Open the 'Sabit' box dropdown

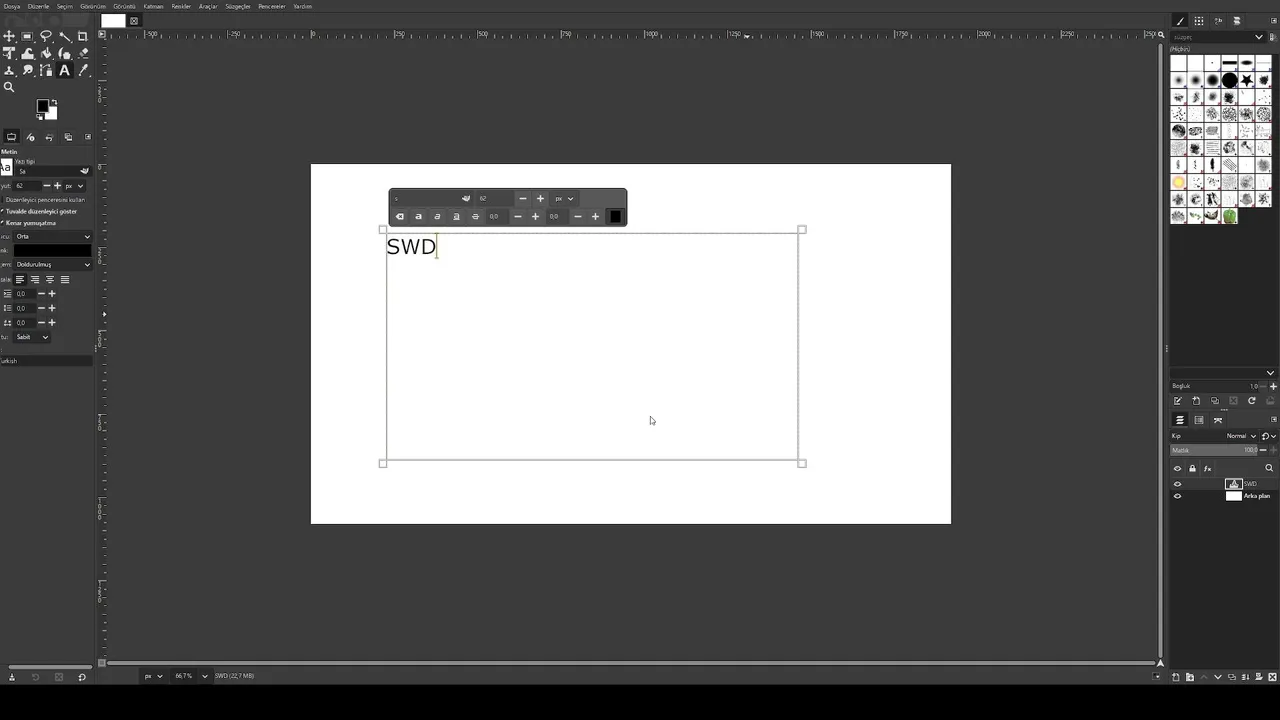[x=32, y=337]
